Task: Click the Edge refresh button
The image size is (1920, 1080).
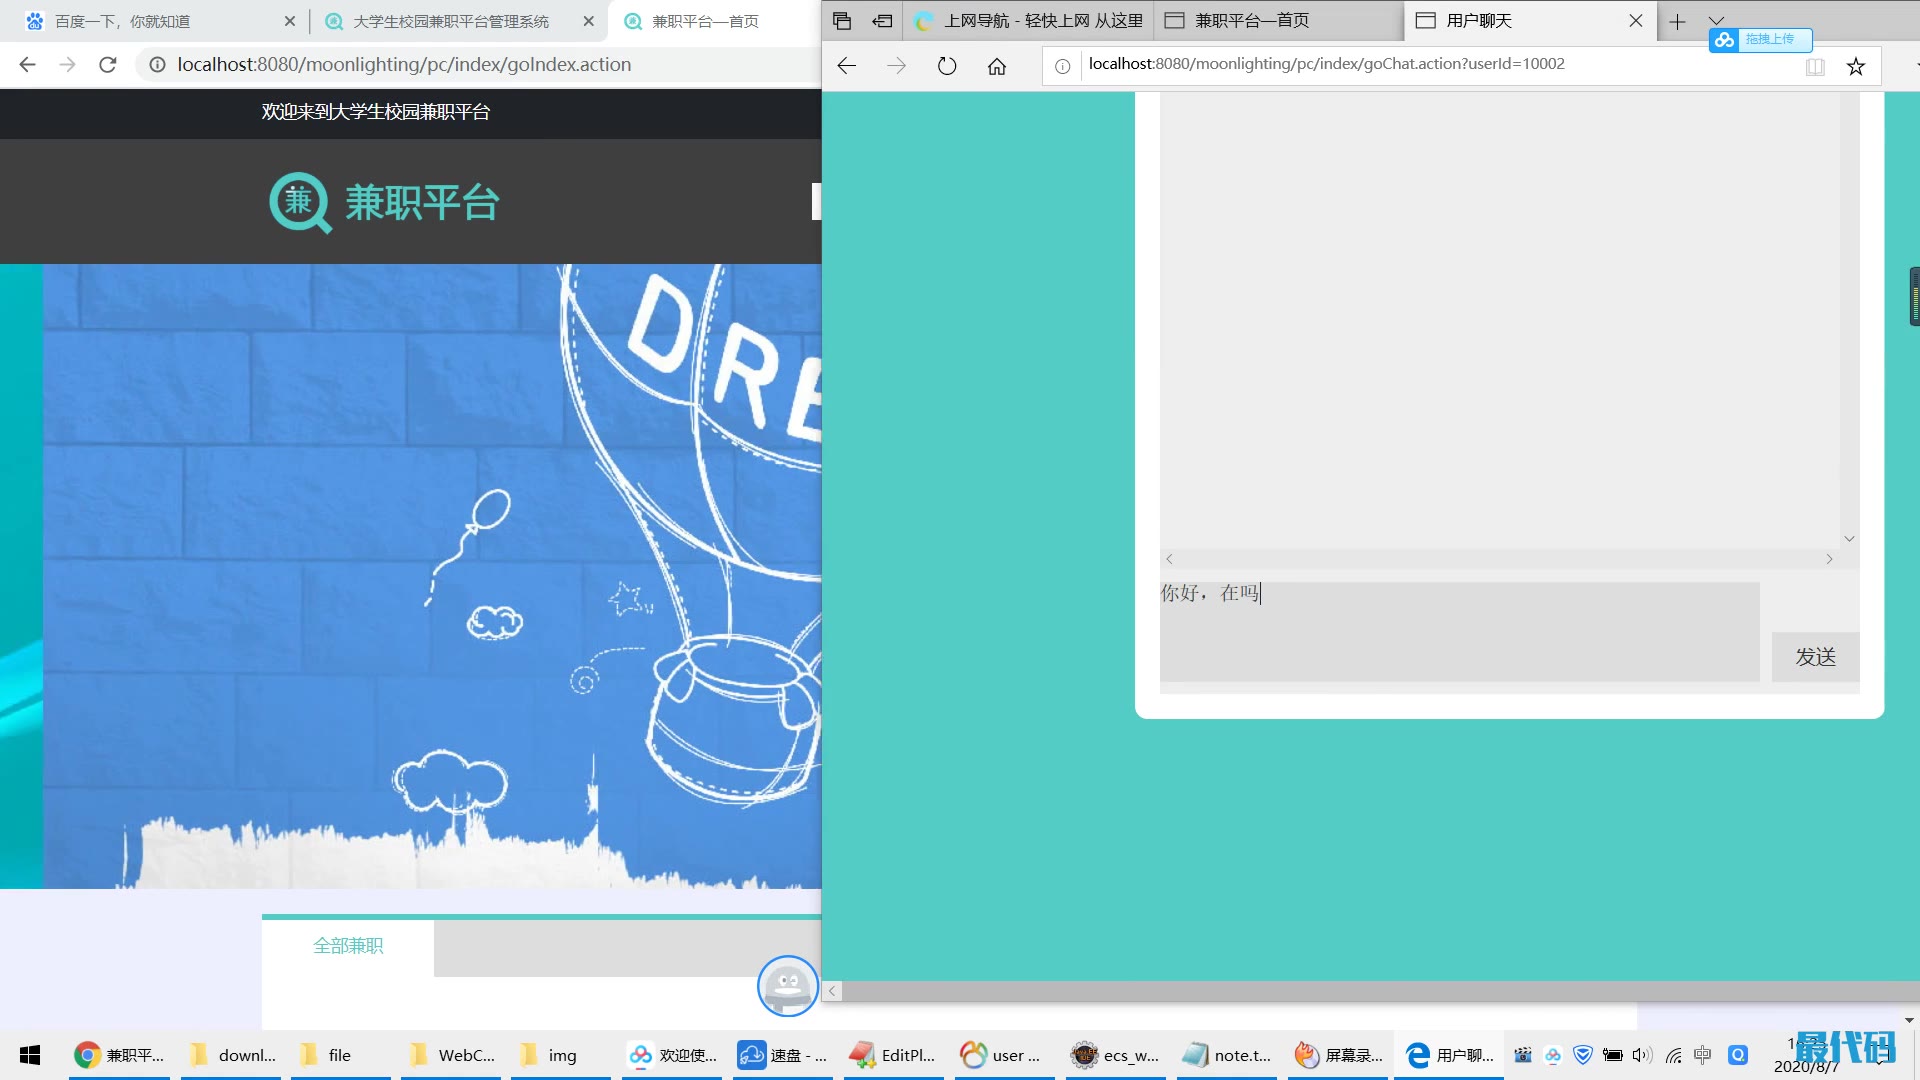Action: pos(946,66)
